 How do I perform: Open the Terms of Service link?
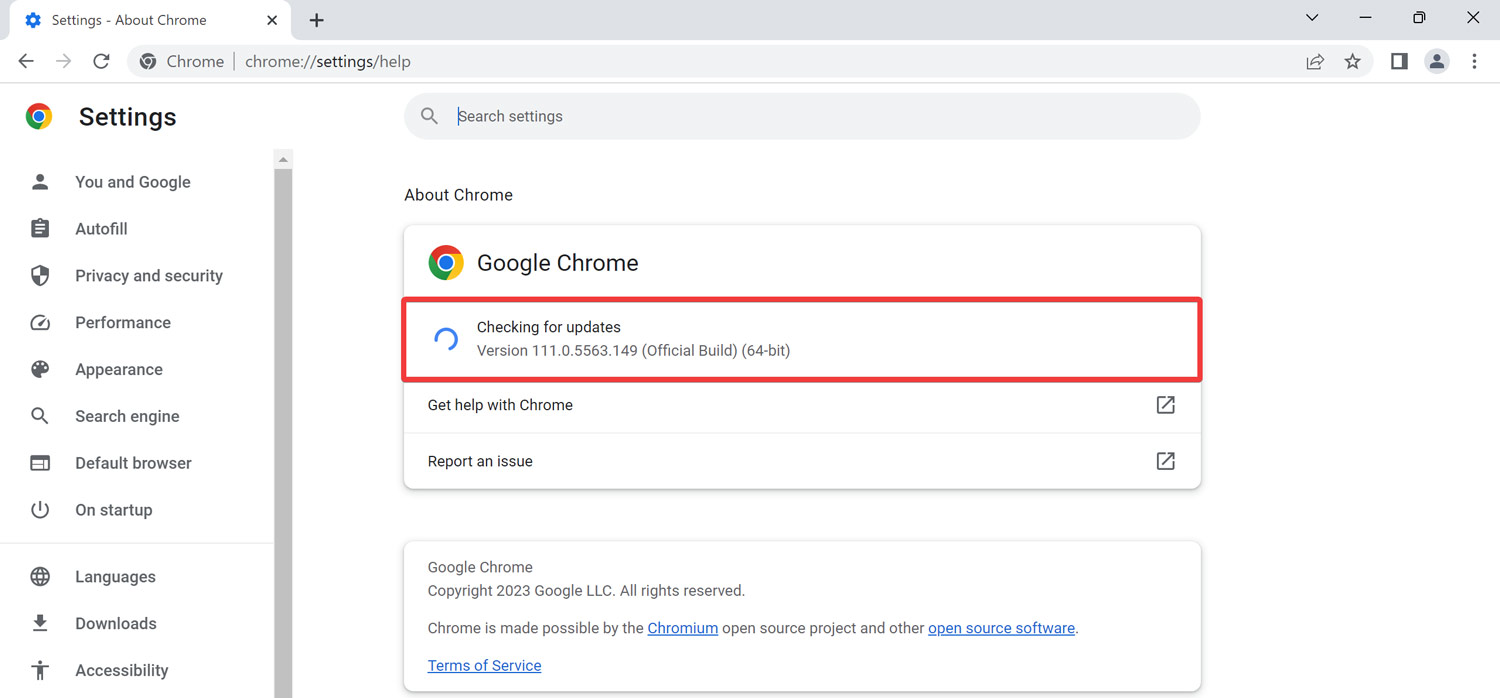click(x=484, y=665)
